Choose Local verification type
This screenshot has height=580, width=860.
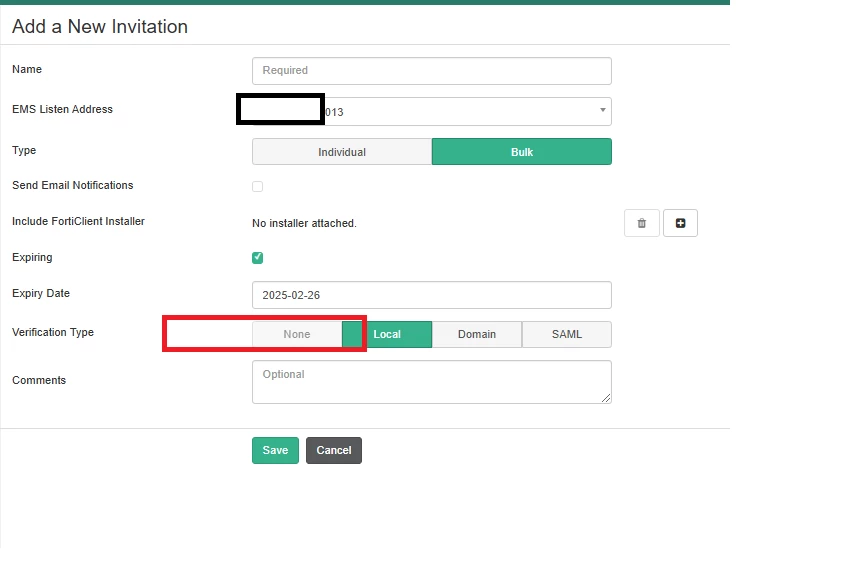[x=387, y=334]
